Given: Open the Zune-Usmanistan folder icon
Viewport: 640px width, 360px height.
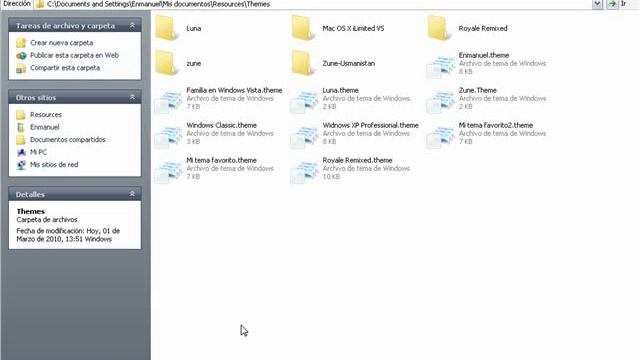Looking at the screenshot, I should [x=304, y=63].
